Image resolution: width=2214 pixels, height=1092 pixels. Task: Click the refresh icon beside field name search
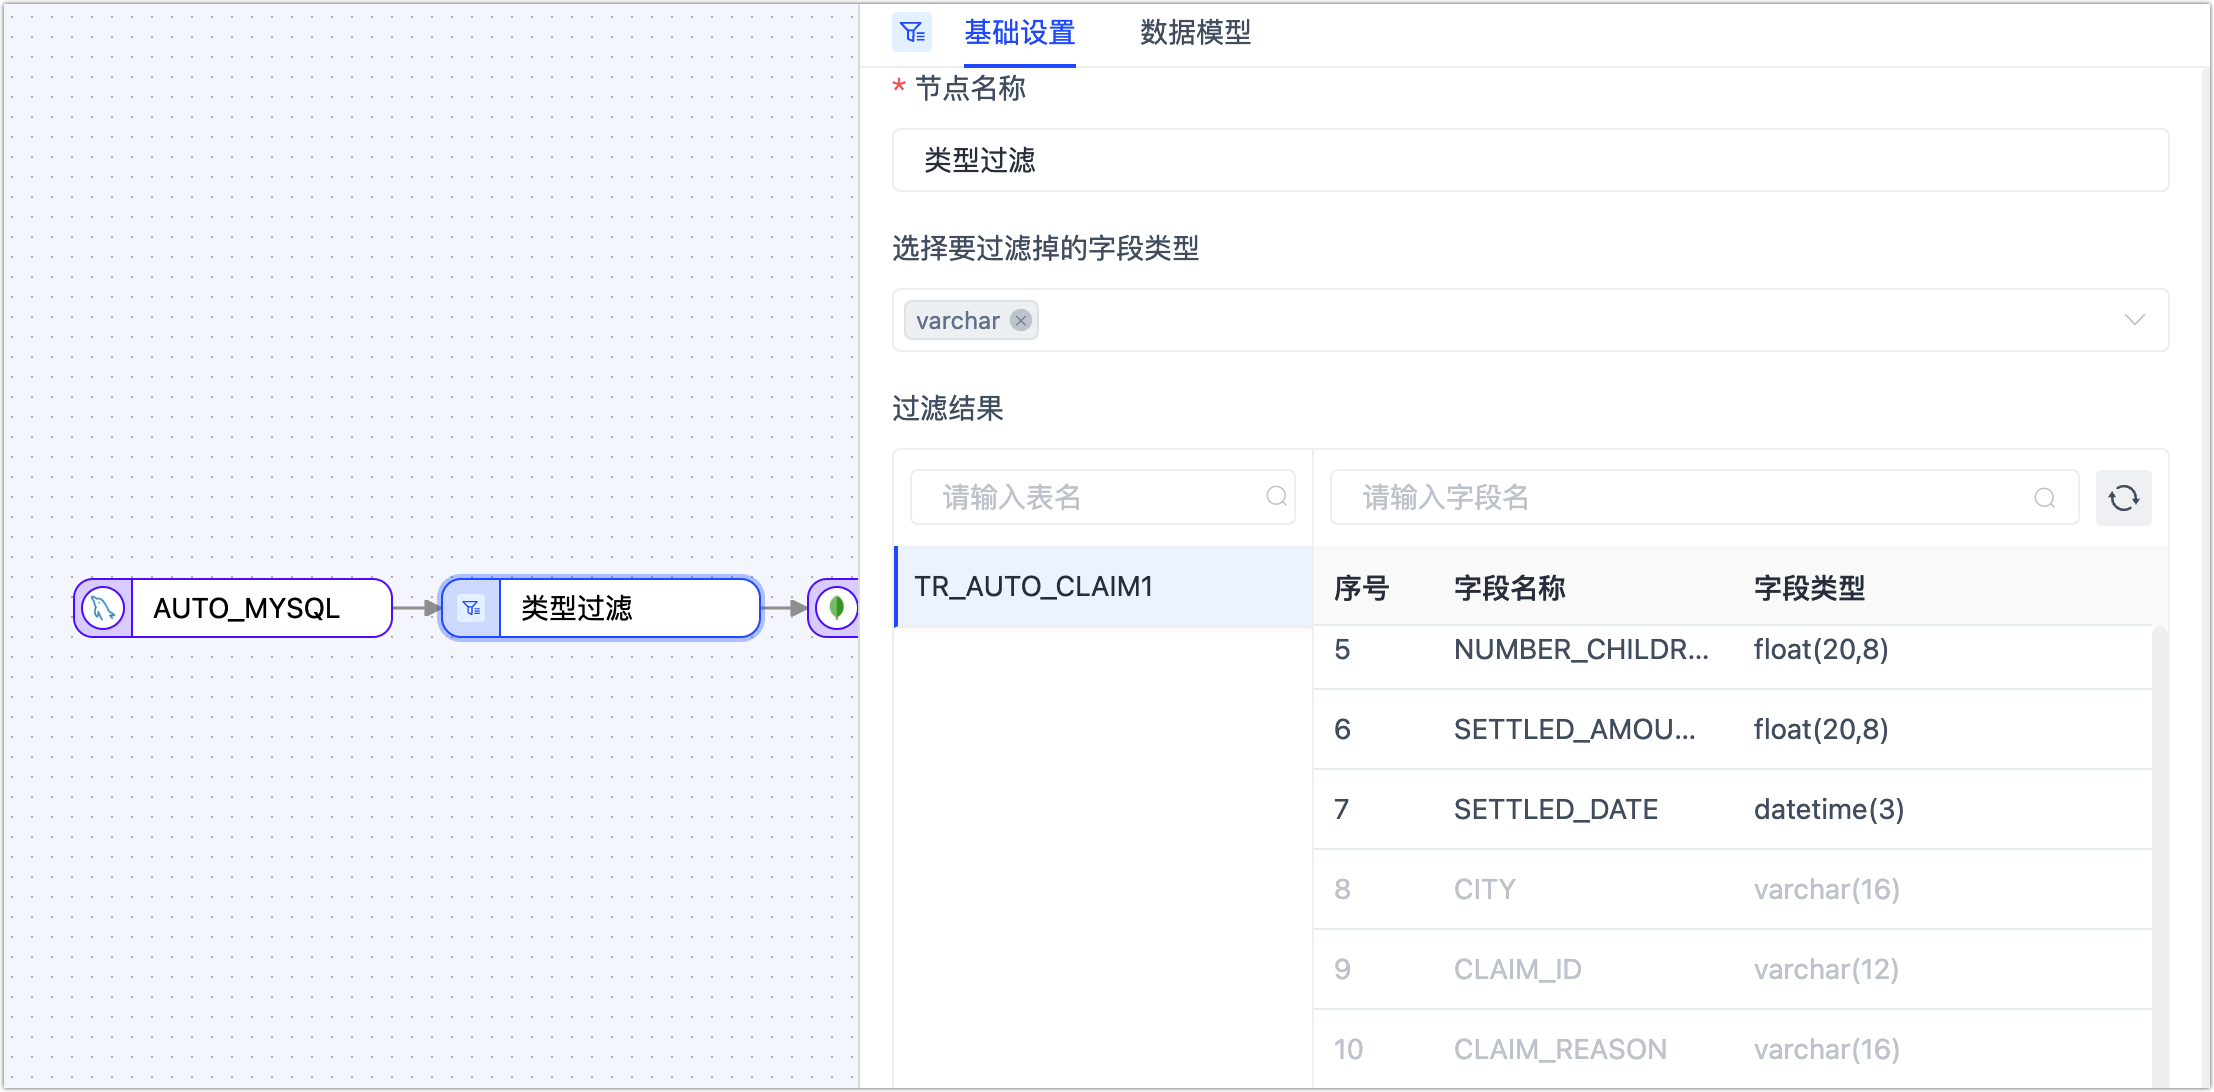(x=2124, y=497)
